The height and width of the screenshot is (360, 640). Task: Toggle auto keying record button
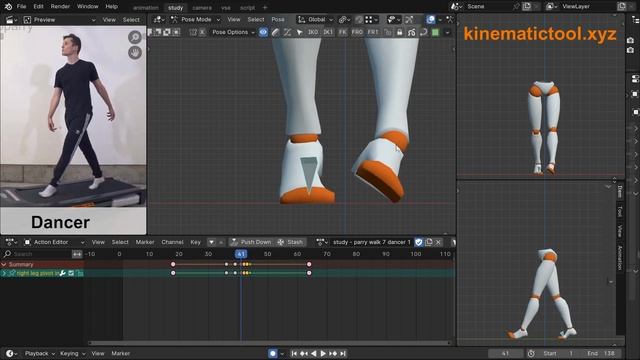pos(273,353)
